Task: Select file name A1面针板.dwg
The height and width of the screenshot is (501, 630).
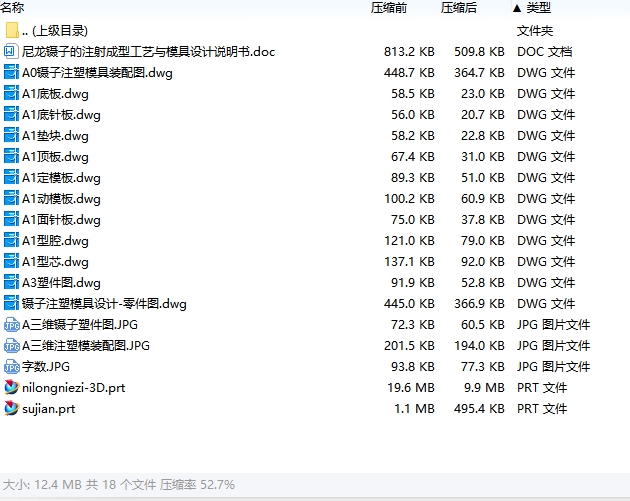Action: 61,219
